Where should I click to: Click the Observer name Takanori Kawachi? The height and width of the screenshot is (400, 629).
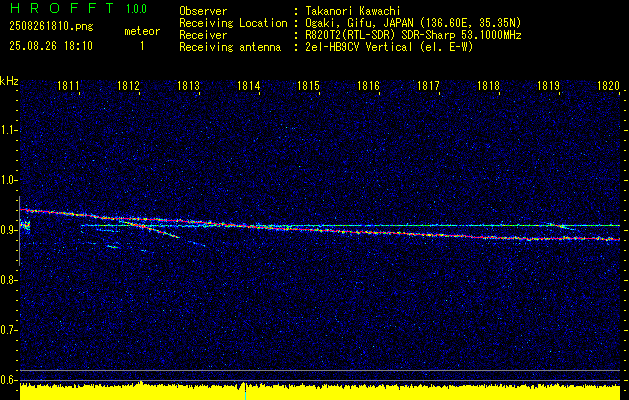click(353, 11)
